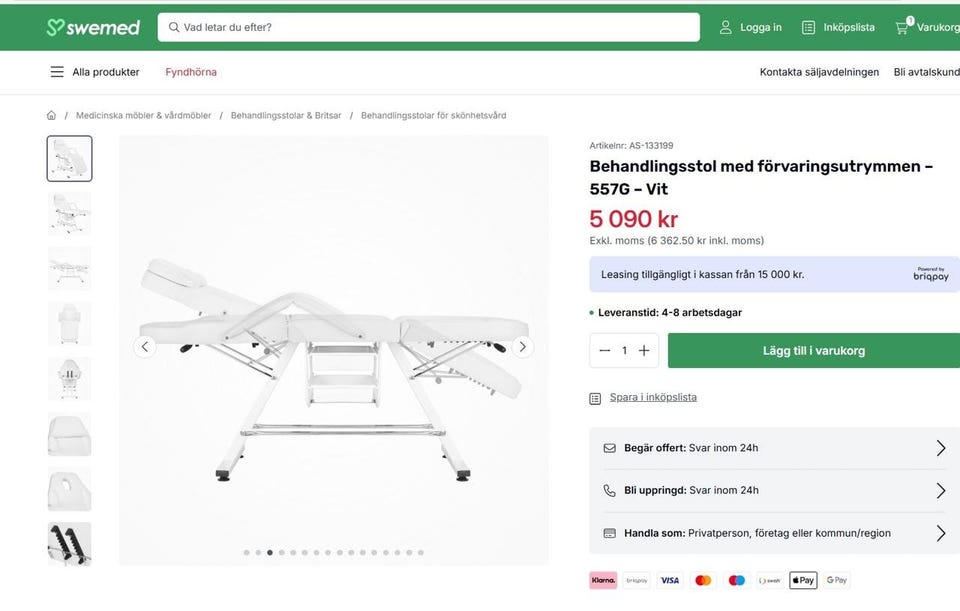Decrease quantity with minus button
Viewport: 960px width, 611px height.
604,351
